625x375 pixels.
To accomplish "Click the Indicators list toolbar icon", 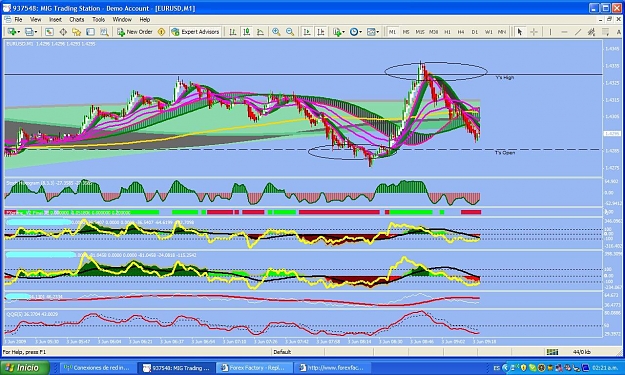I will tap(337, 32).
